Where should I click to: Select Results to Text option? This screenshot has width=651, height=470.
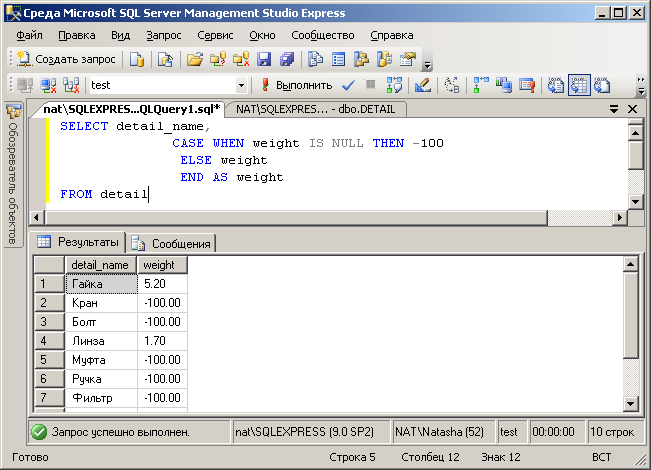click(556, 85)
